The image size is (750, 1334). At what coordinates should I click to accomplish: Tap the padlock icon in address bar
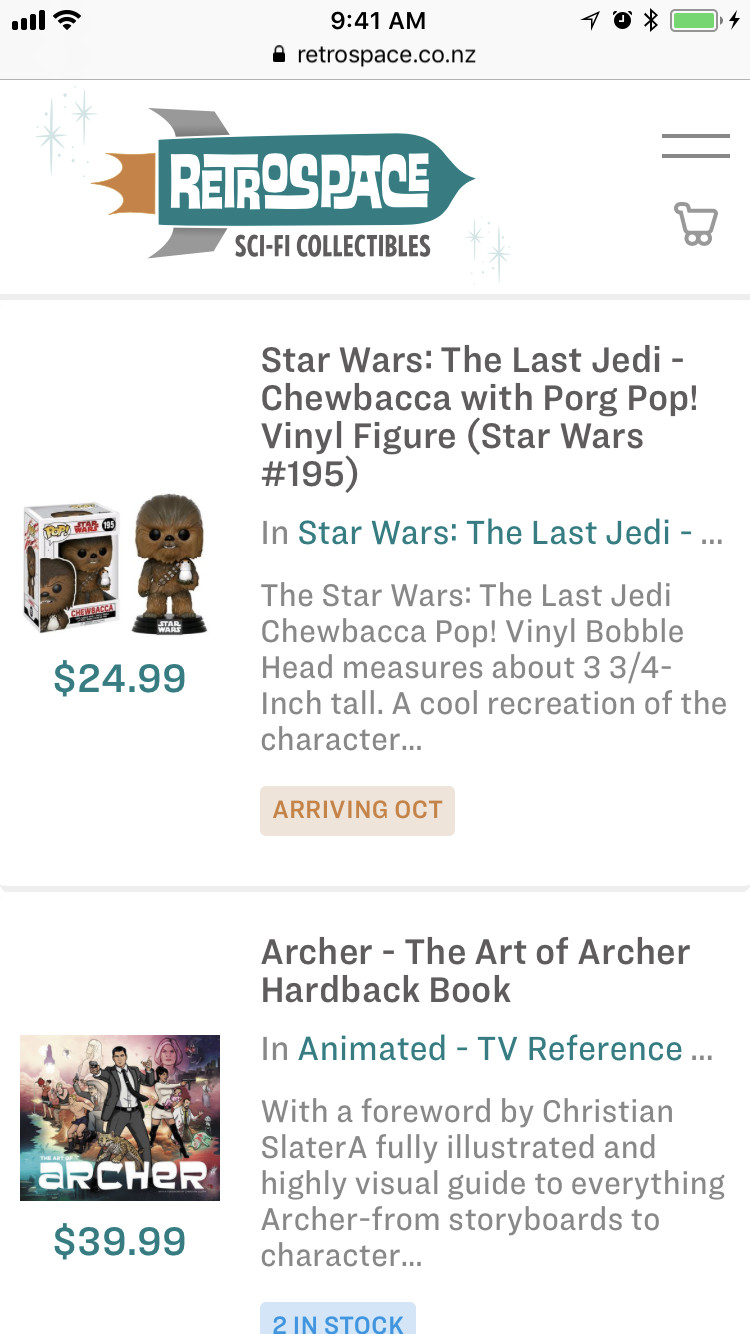tap(279, 54)
